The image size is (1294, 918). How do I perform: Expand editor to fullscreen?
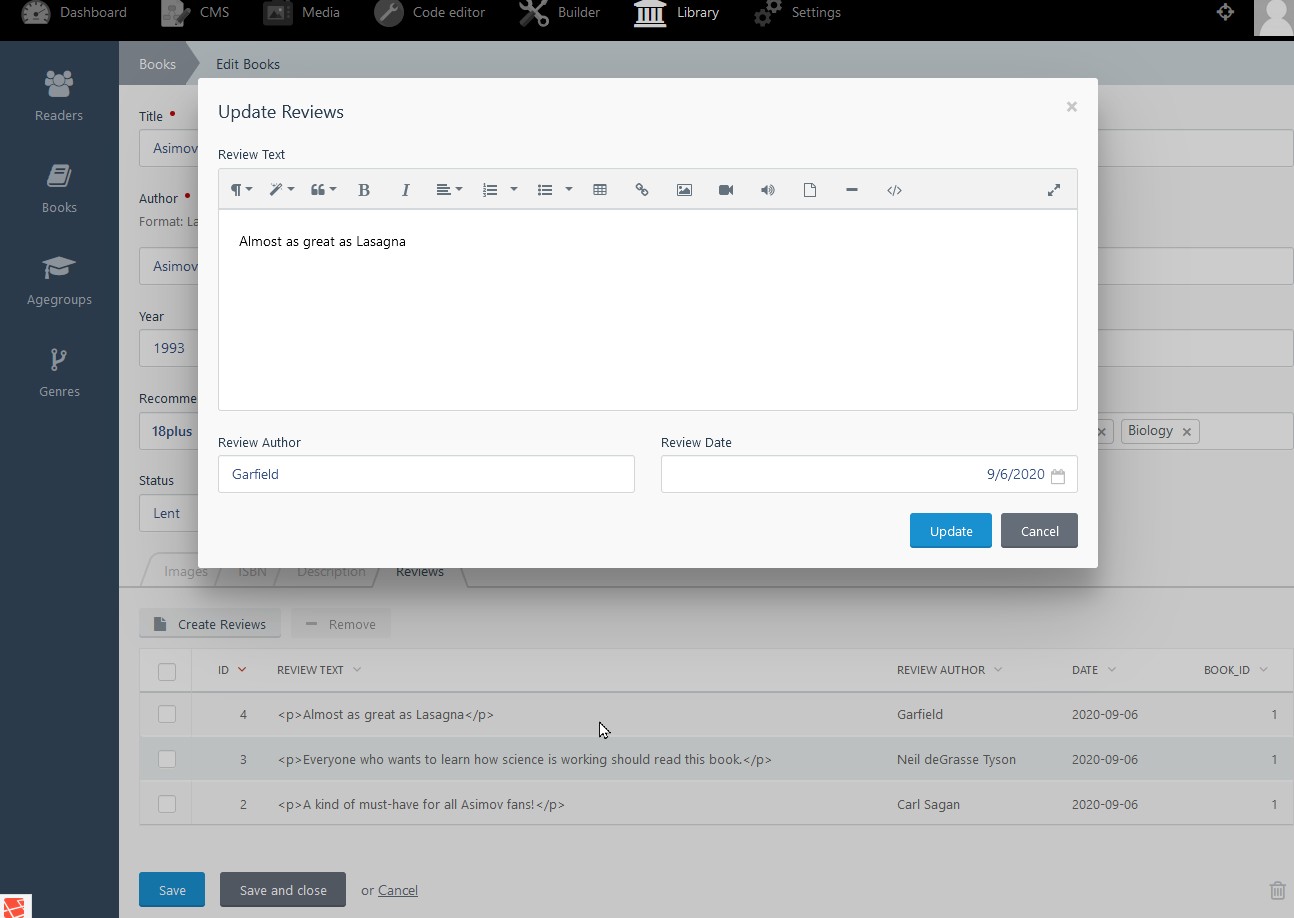coord(1054,190)
